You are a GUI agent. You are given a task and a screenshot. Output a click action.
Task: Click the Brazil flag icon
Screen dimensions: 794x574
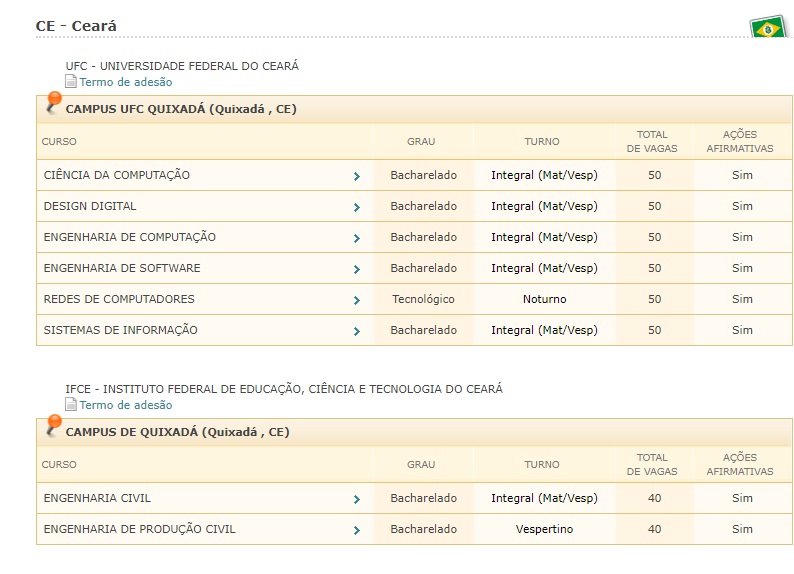(x=768, y=27)
